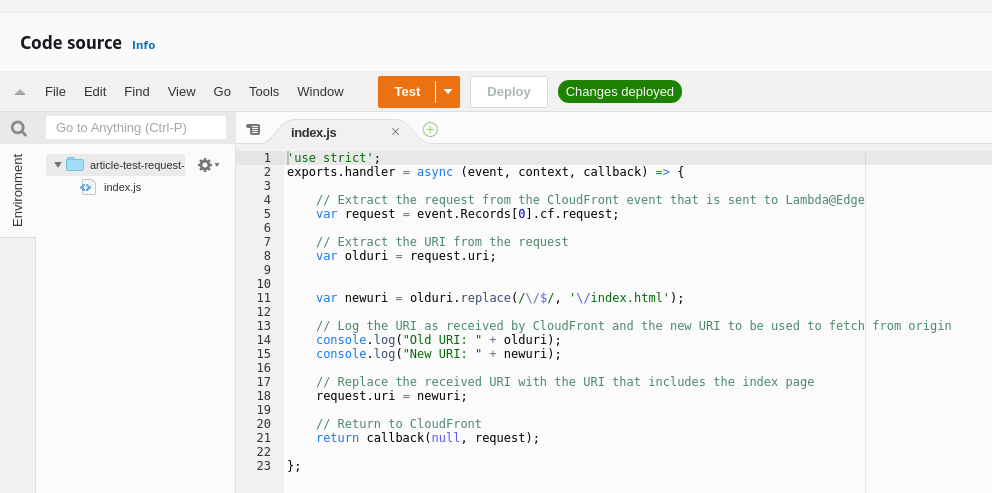The image size is (992, 493).
Task: Open the environment settings gear
Action: tap(205, 165)
